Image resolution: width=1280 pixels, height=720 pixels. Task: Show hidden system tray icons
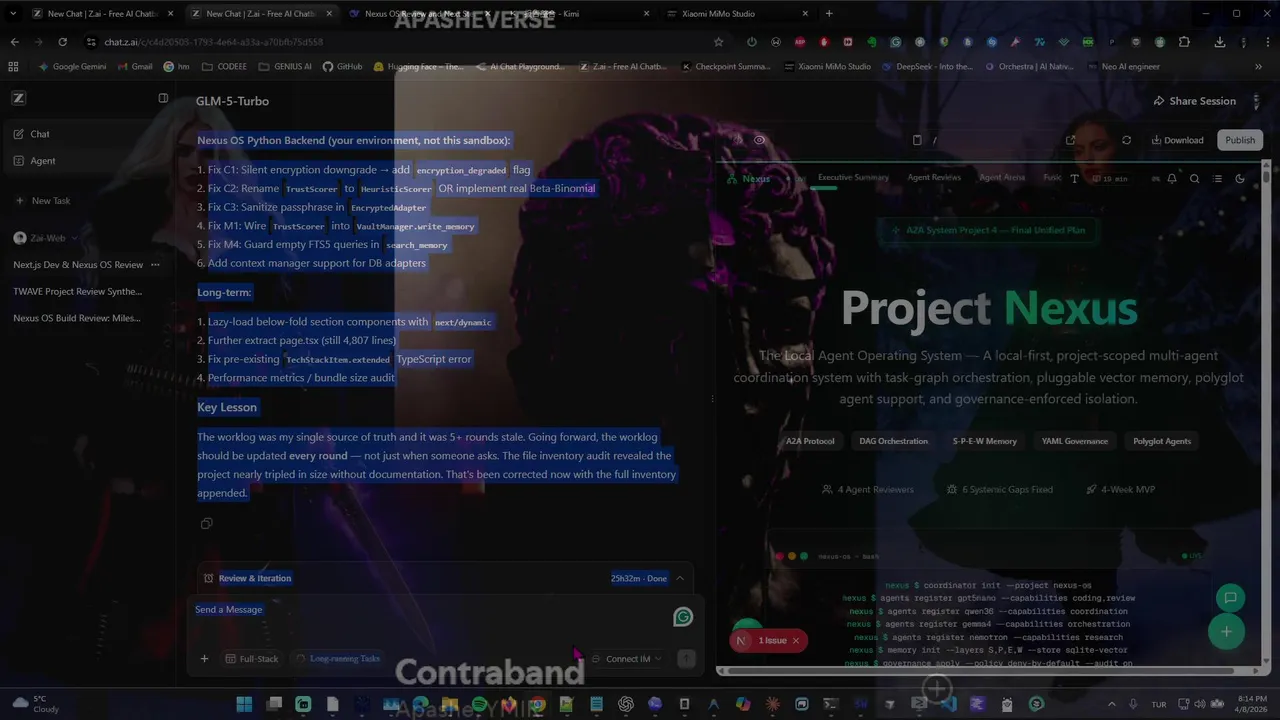(1111, 704)
